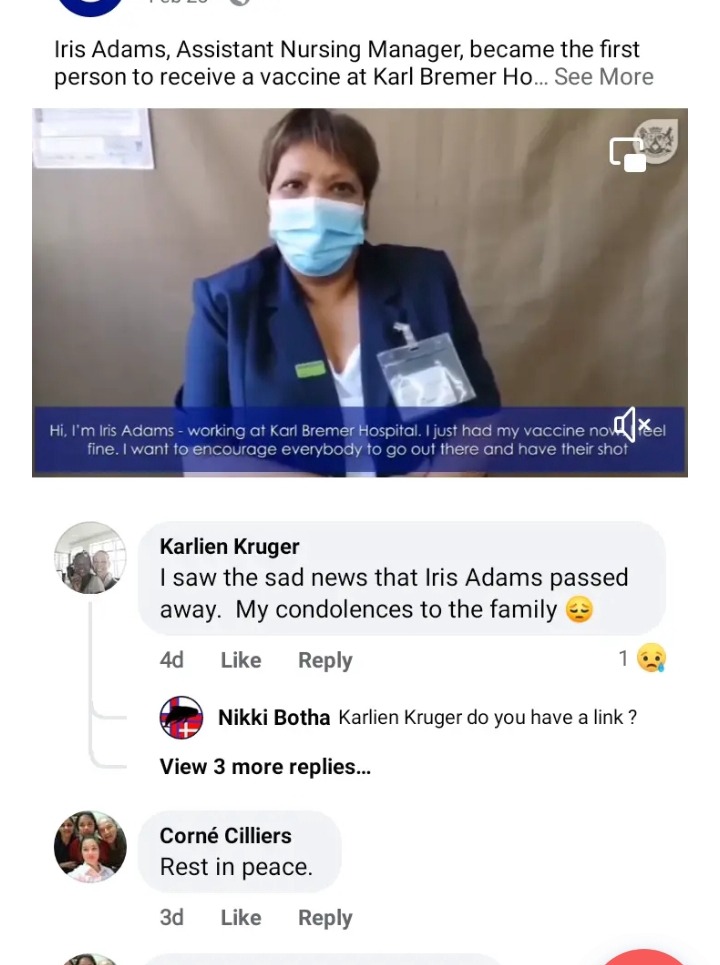Toggle video sound with the mute speaker icon
Viewport: 720px width, 965px height.
[632, 424]
